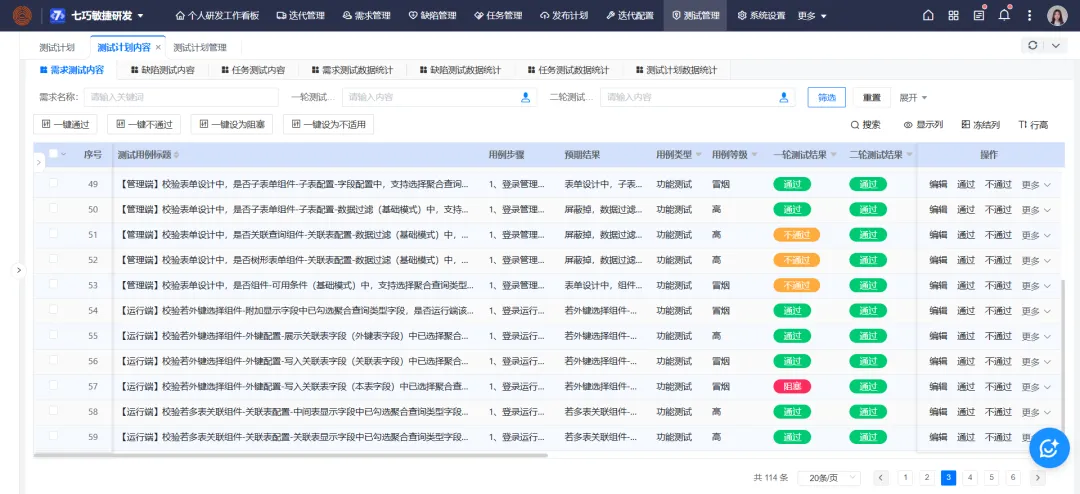Open the notification bell
Screen dimensions: 1080x494
[x=1004, y=16]
